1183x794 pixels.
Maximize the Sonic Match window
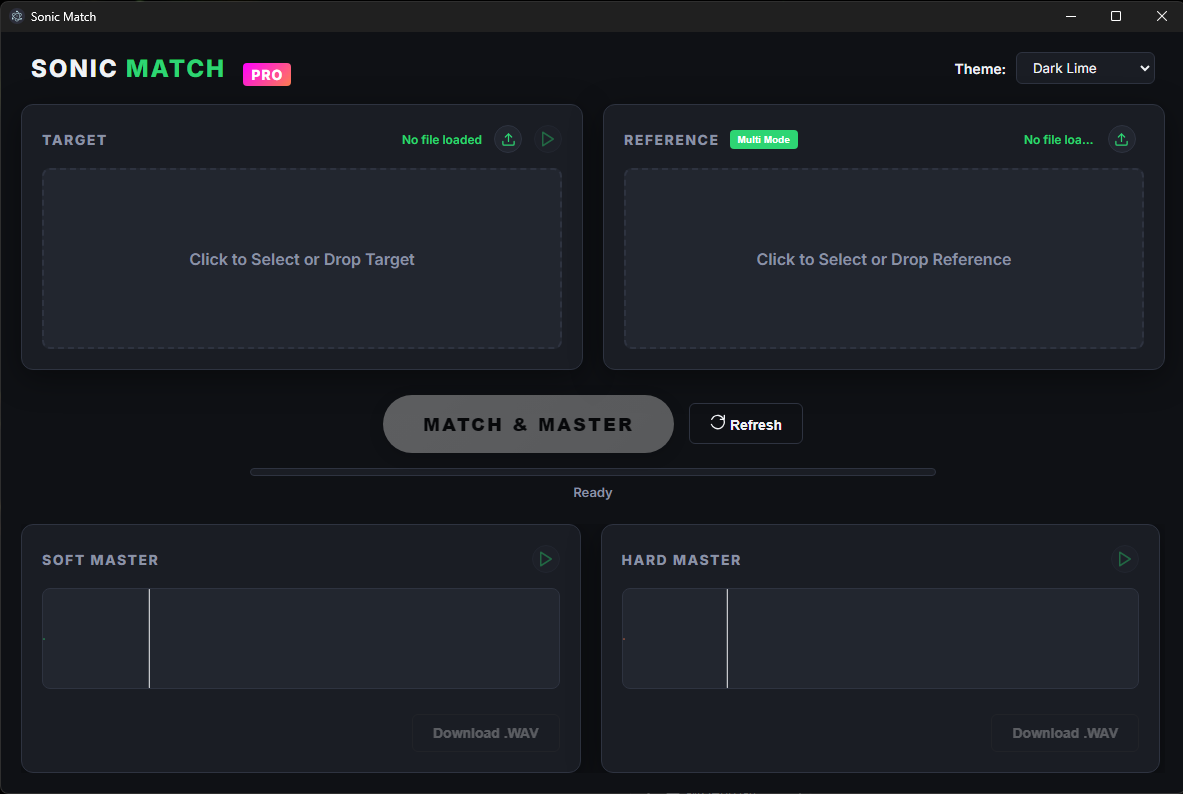[1116, 16]
